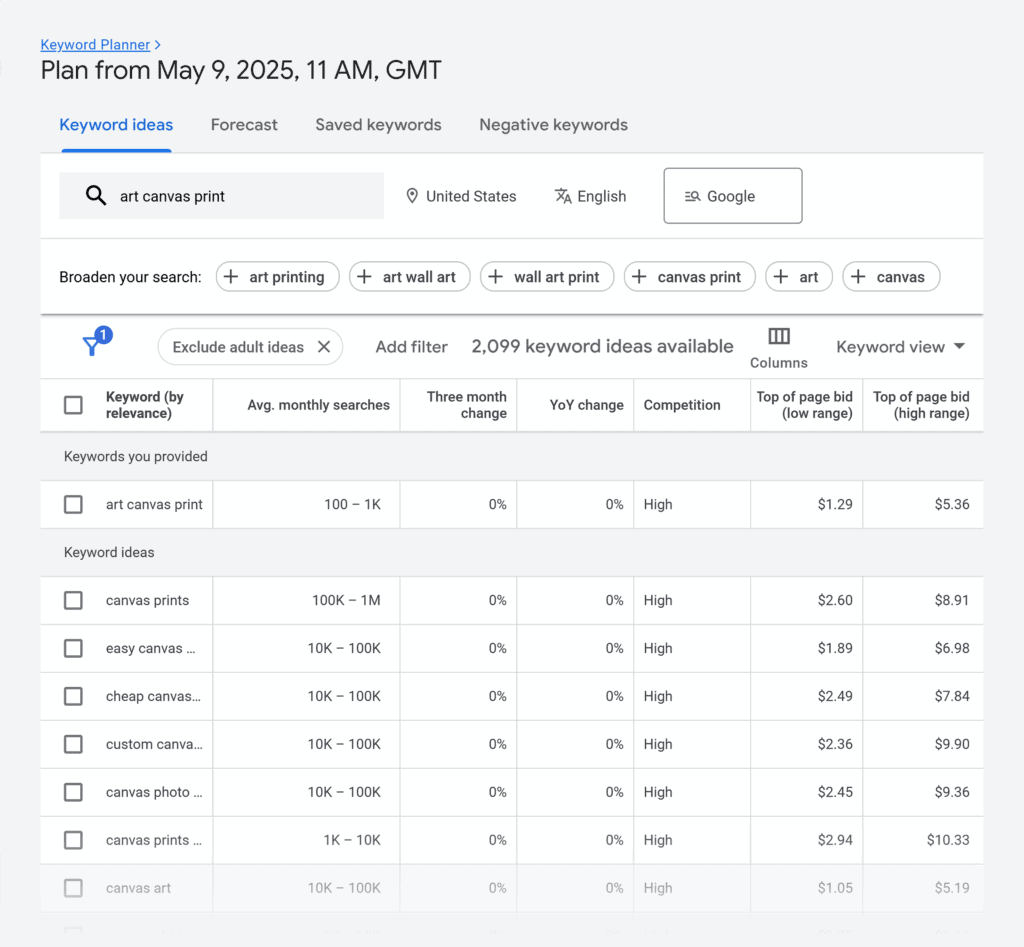The width and height of the screenshot is (1024, 947).
Task: Check the 'art canvas print' row checkbox
Action: (73, 505)
